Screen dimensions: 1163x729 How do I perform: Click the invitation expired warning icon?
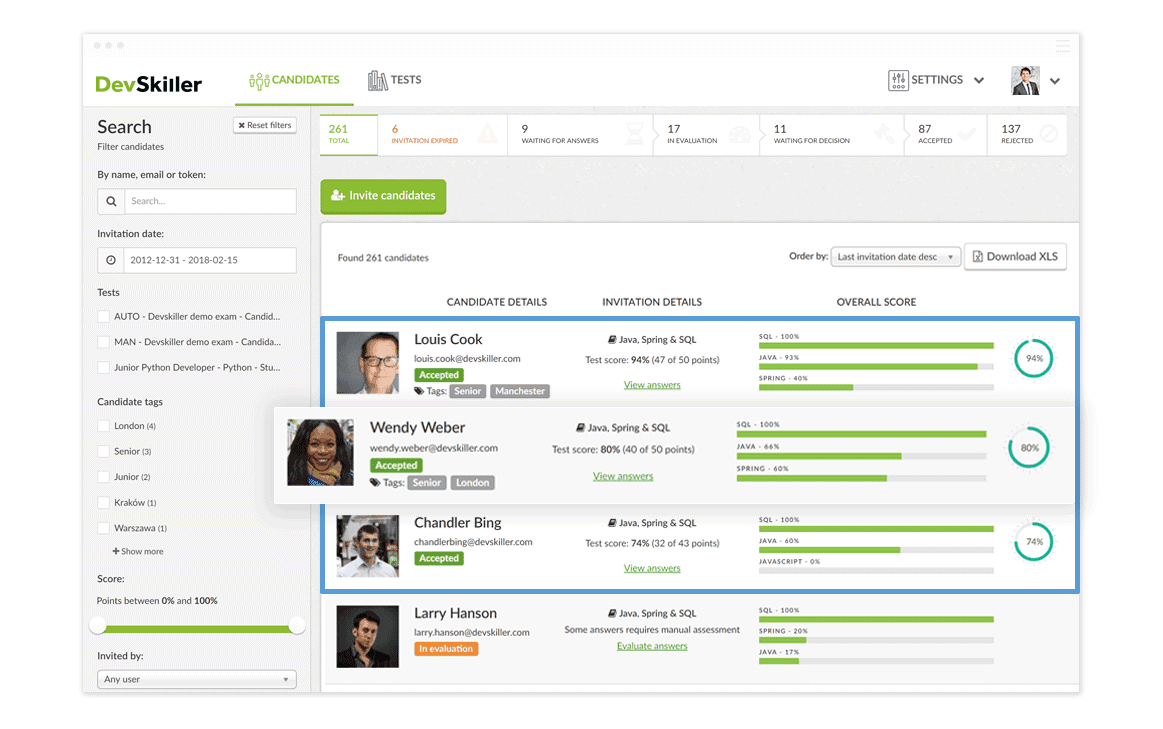[487, 134]
